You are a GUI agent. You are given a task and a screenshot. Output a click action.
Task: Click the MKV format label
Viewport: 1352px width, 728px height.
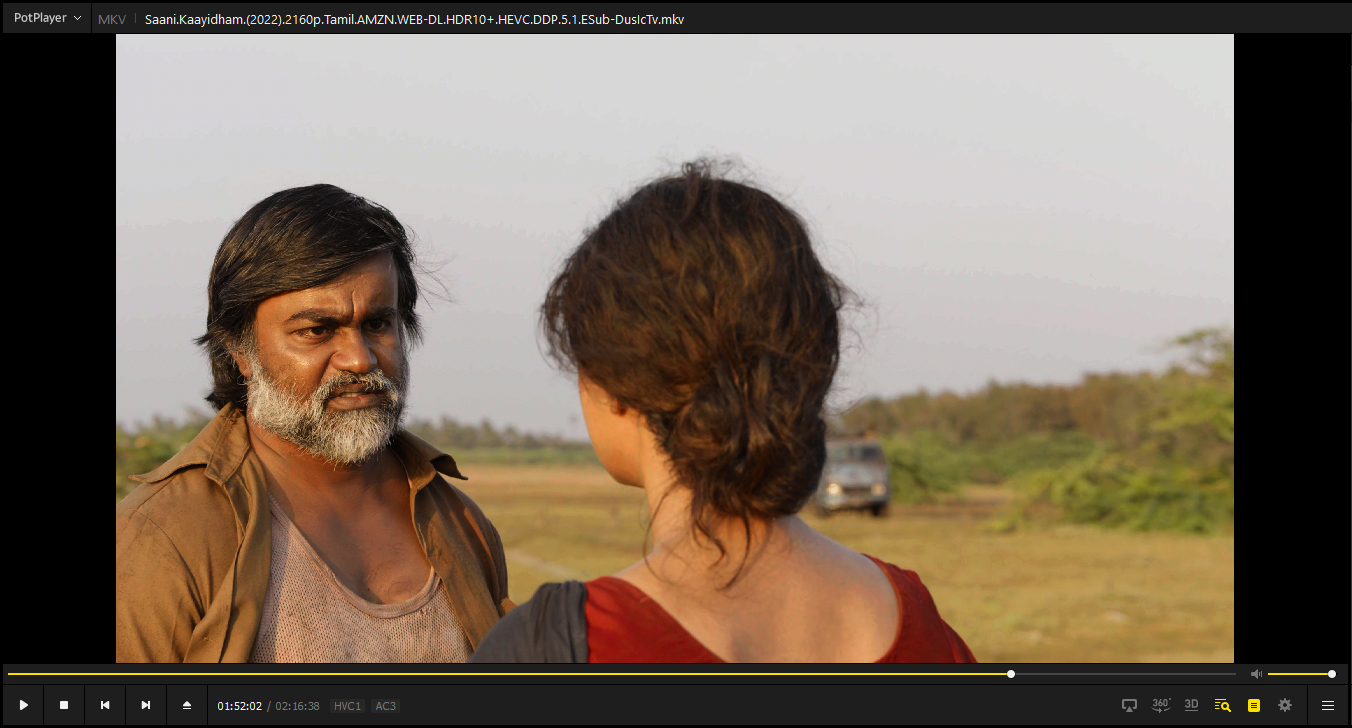coord(112,19)
